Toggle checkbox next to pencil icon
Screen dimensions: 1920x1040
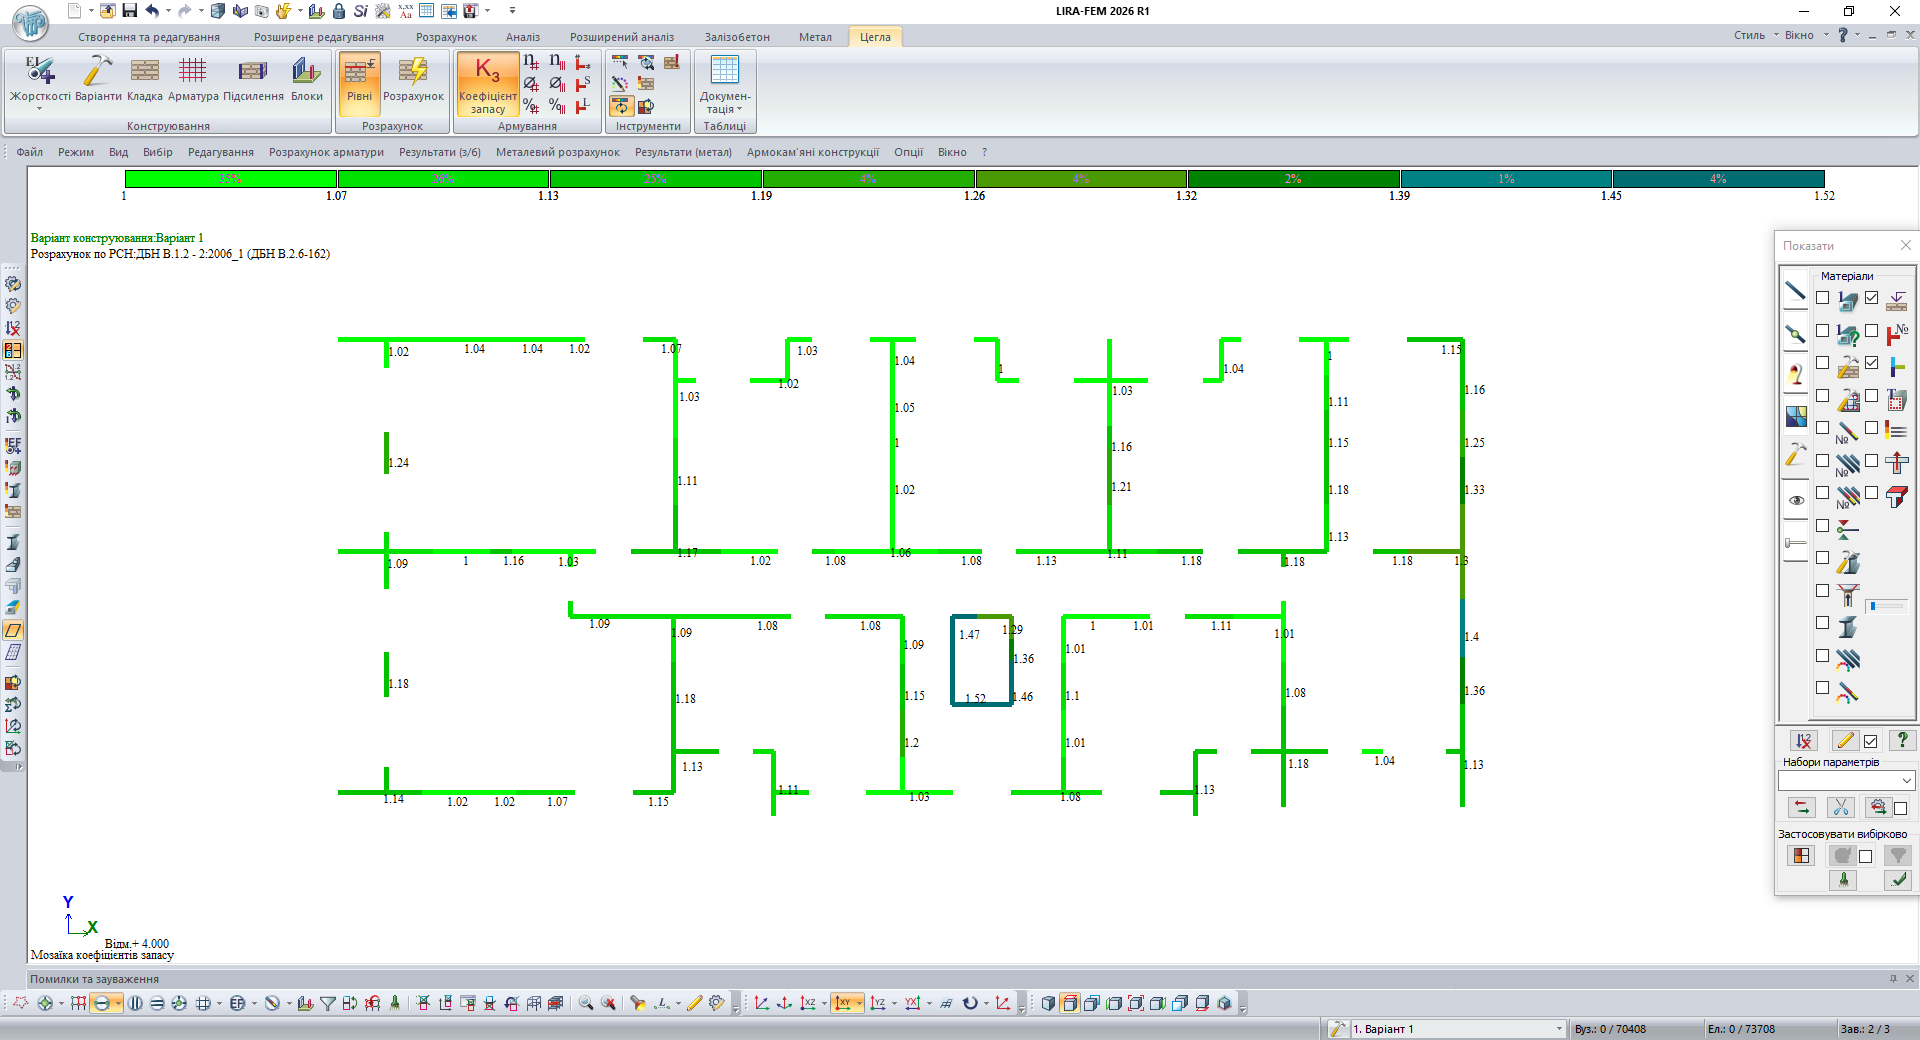[1870, 741]
